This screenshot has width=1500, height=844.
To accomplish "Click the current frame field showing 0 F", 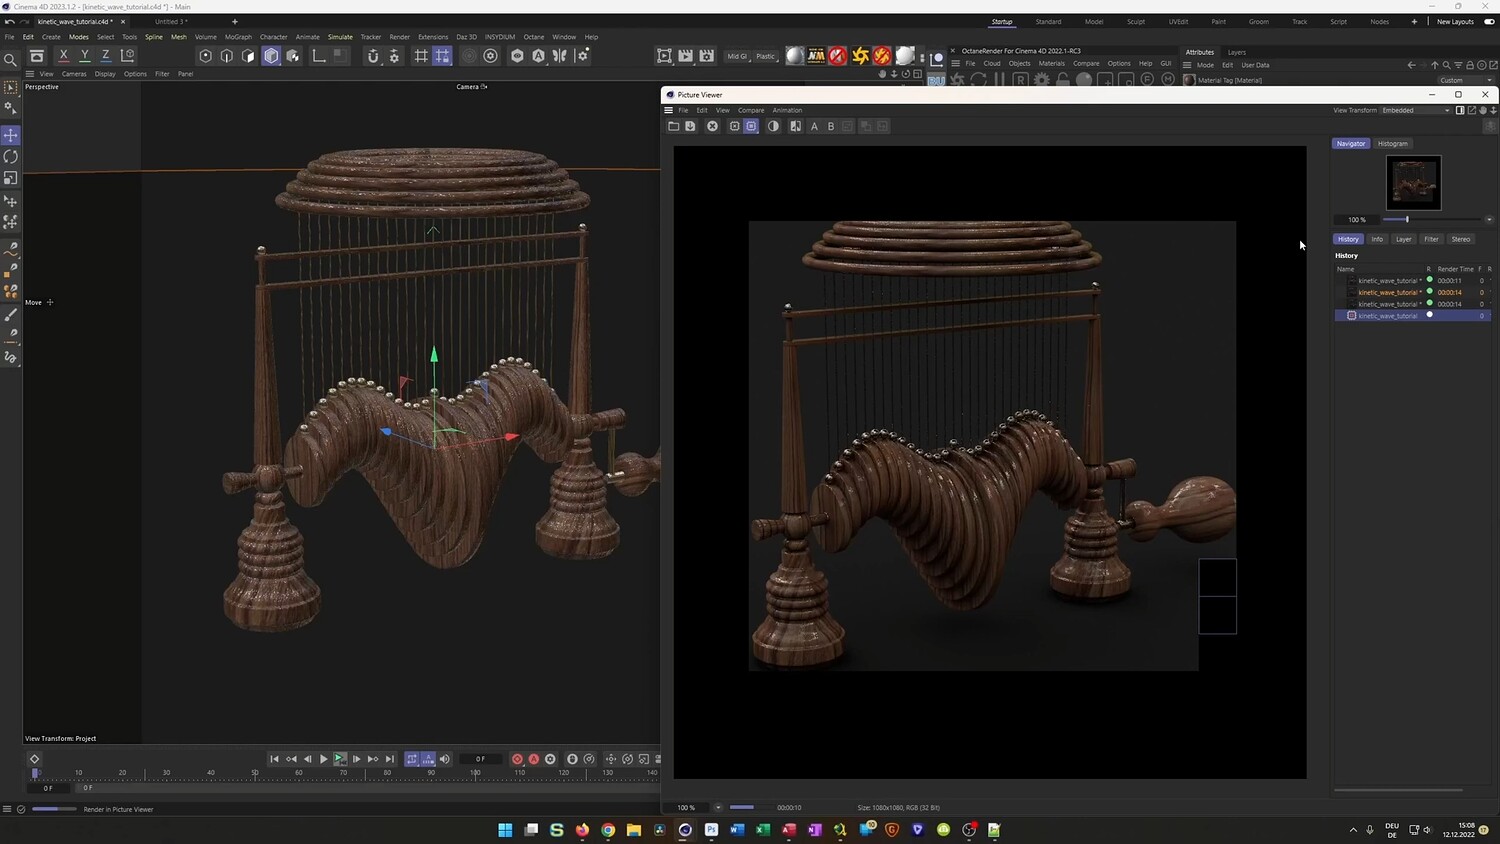I will (x=480, y=759).
